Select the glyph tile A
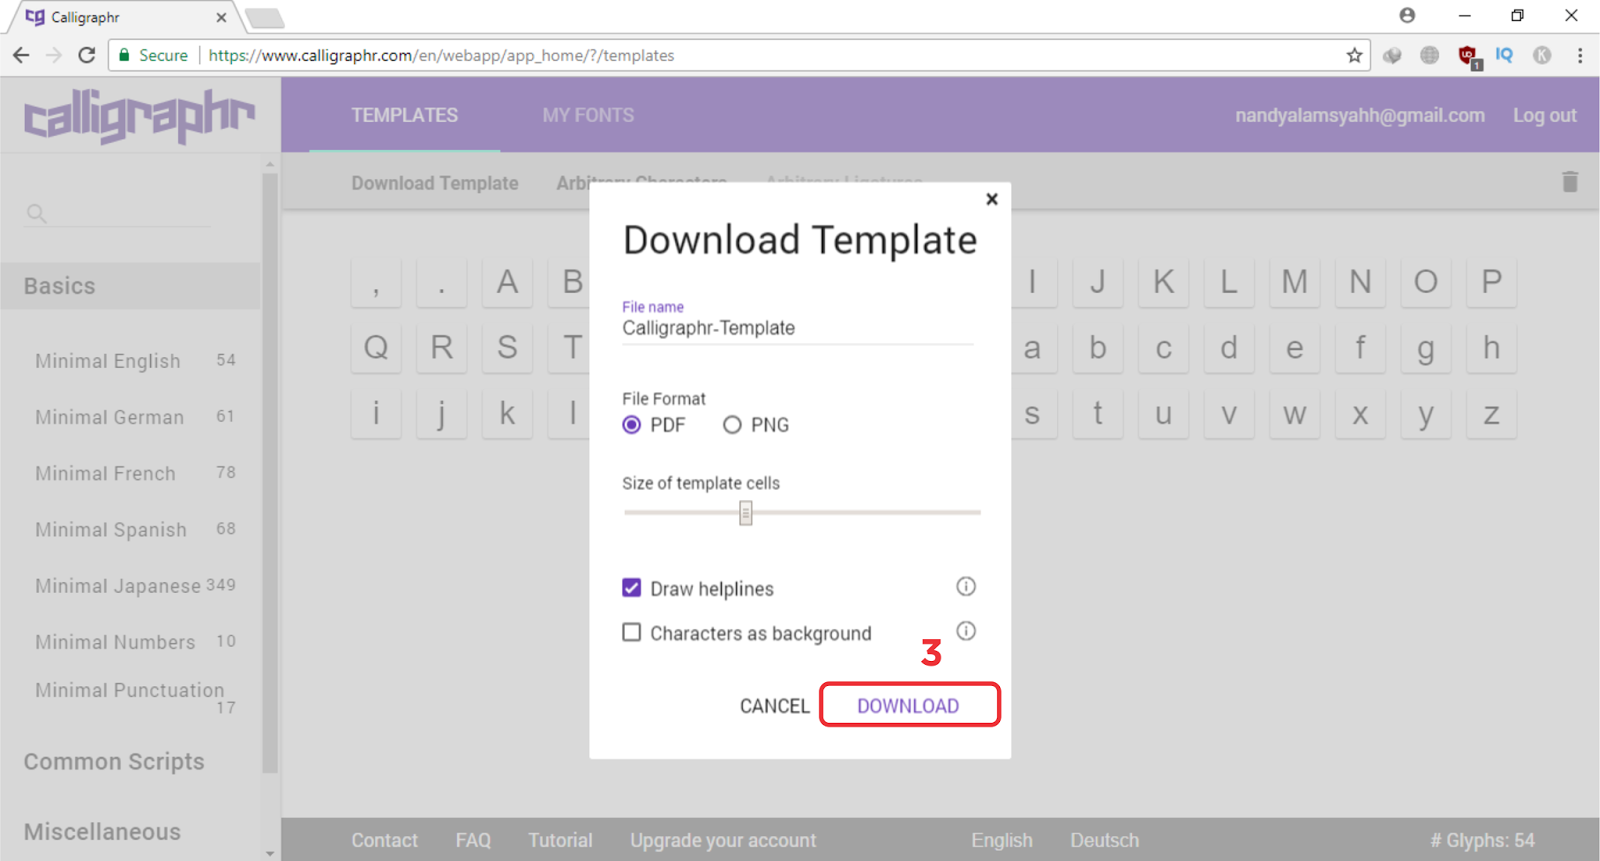 coord(507,282)
